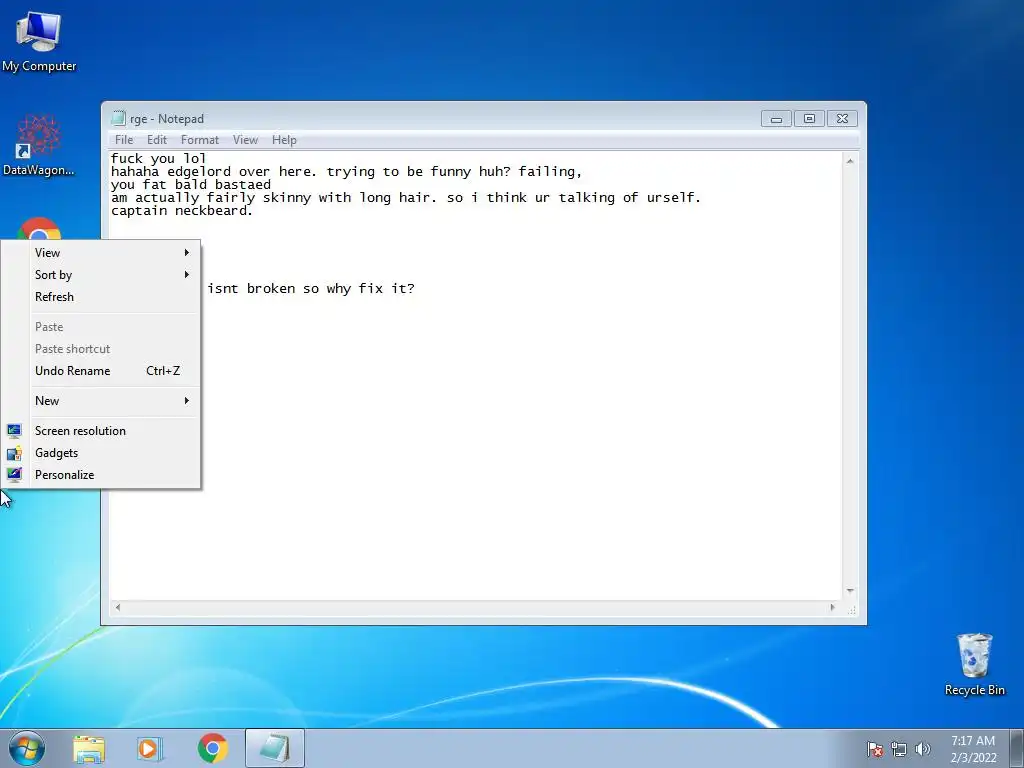Launch Chrome from the taskbar
Screen dimensions: 1024x768
tap(213, 748)
